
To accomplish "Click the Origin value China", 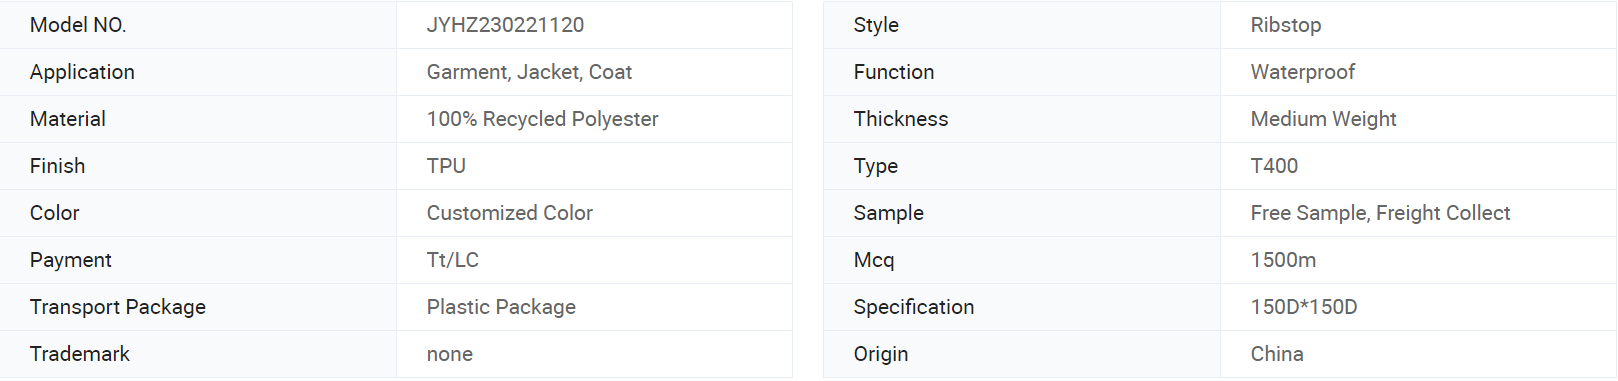I will 1277,354.
